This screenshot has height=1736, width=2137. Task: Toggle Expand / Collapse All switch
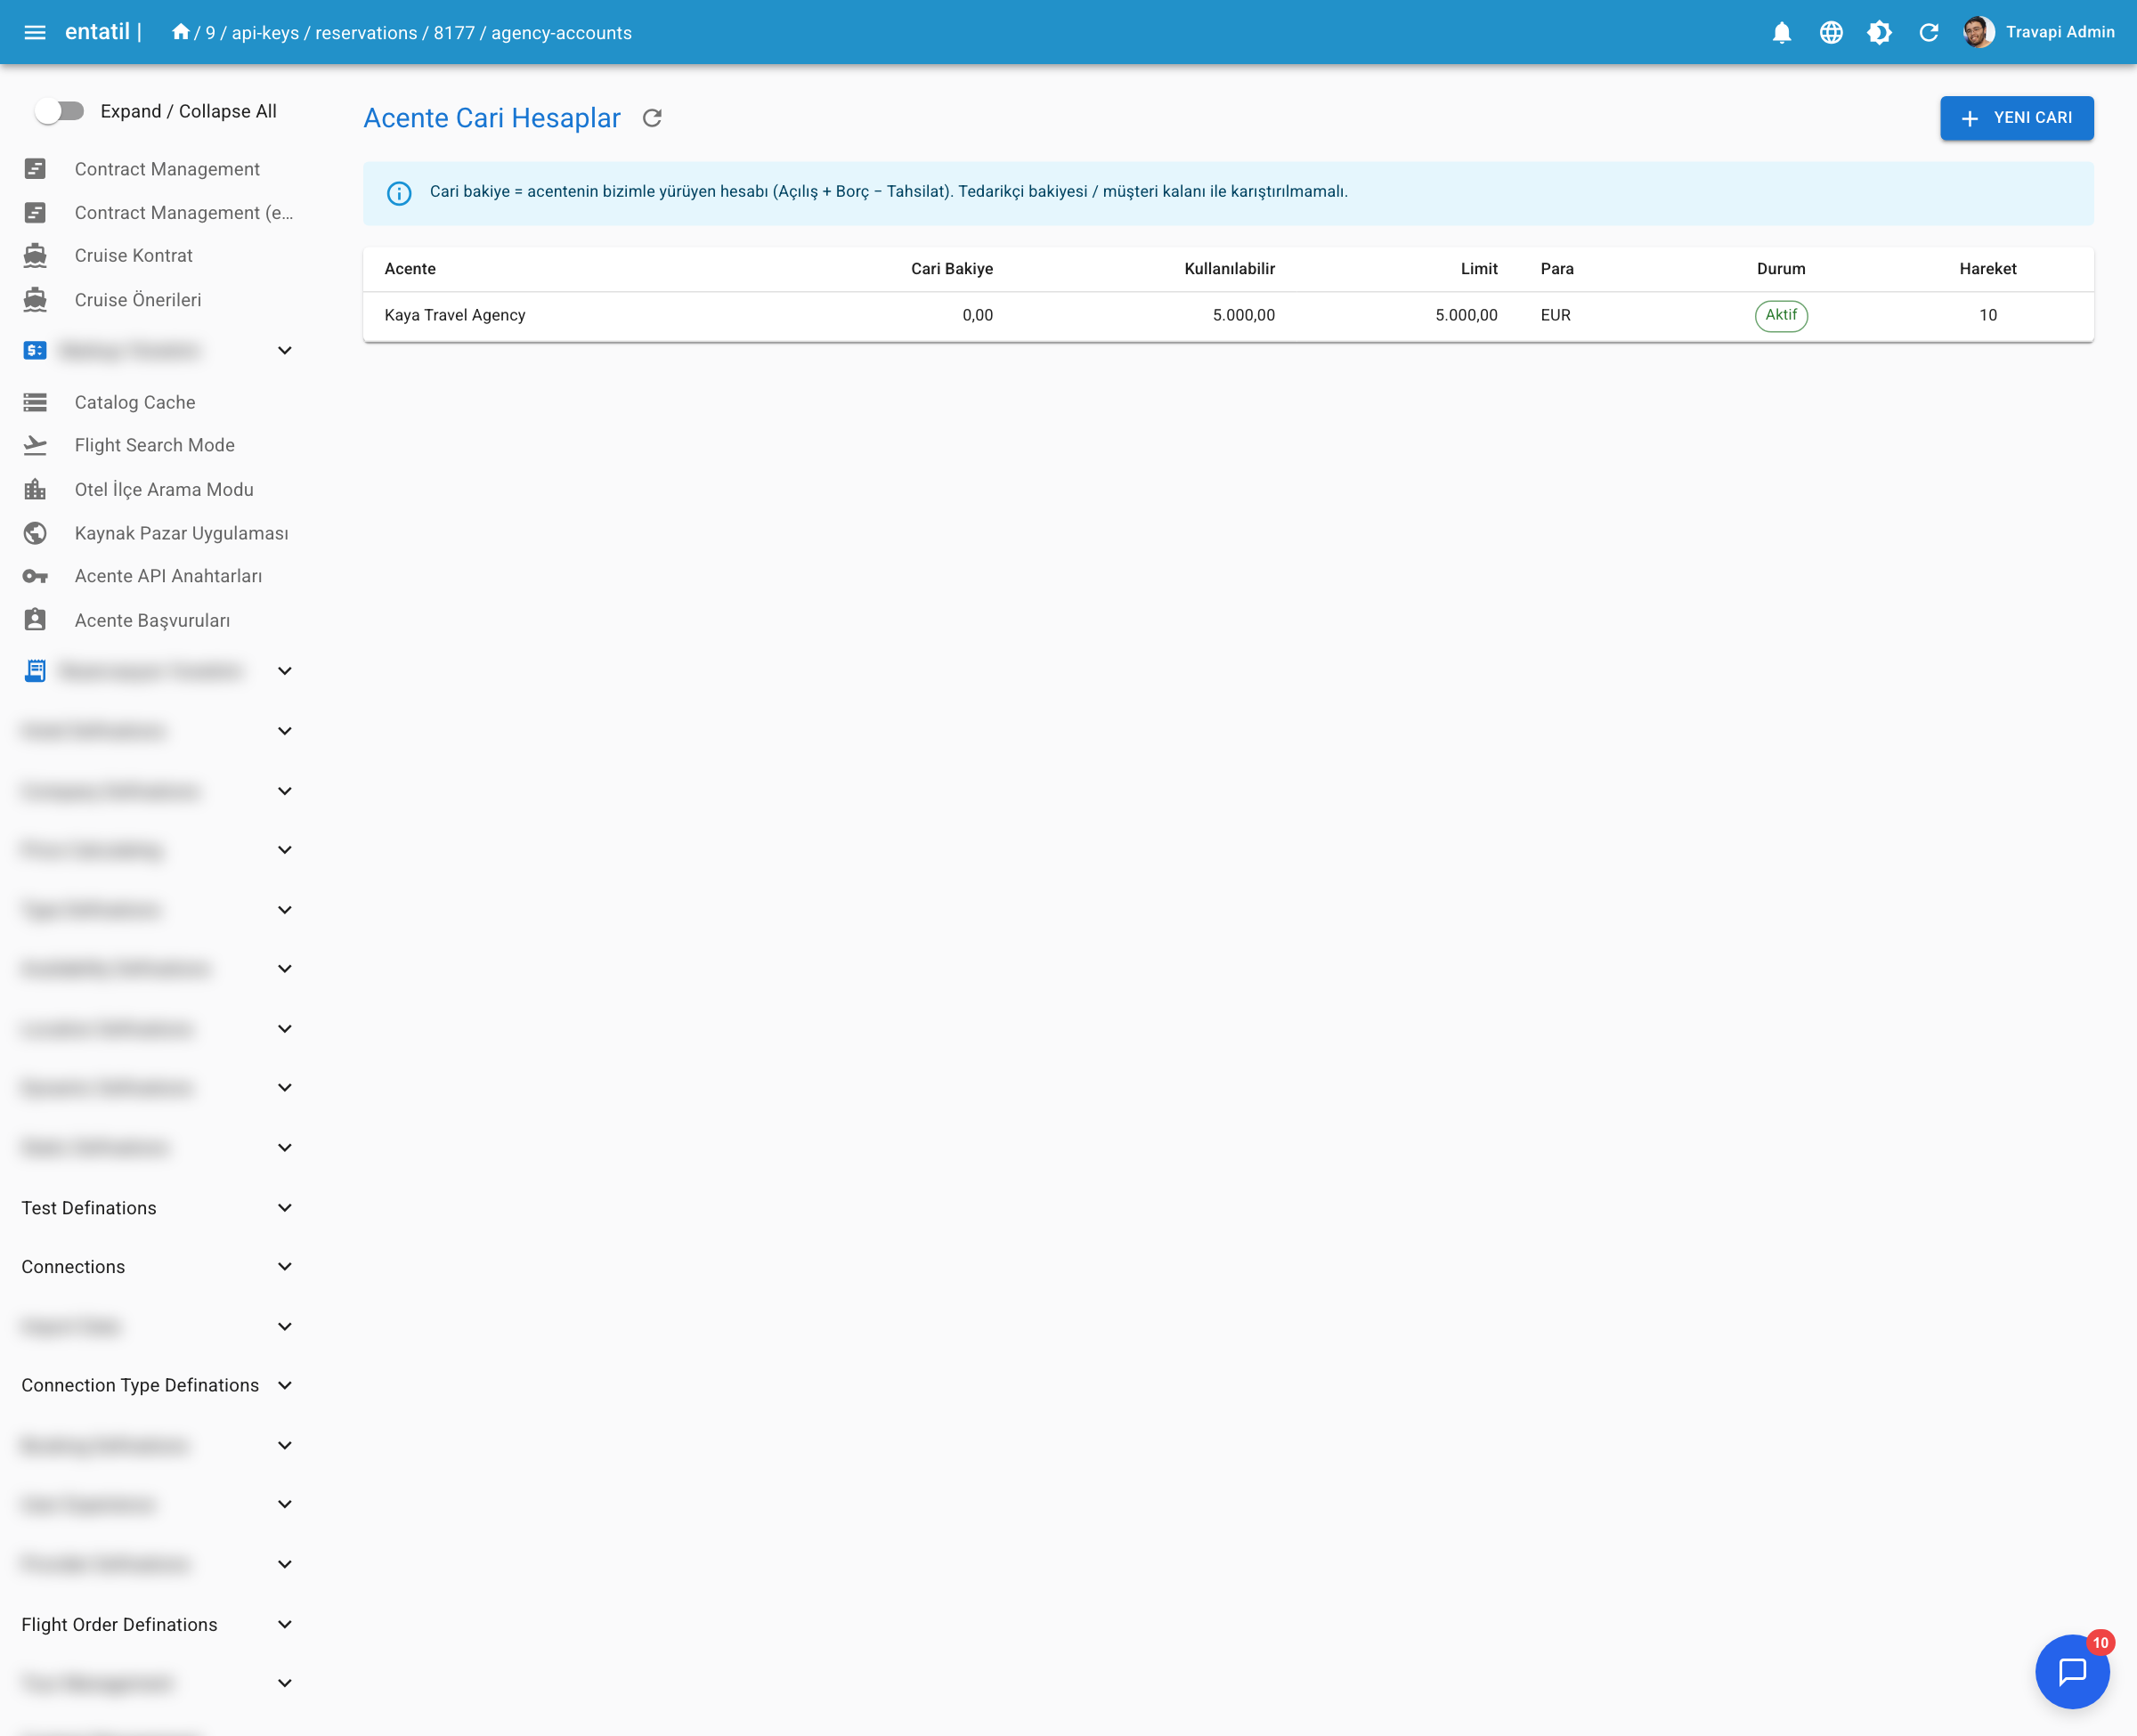pyautogui.click(x=59, y=111)
